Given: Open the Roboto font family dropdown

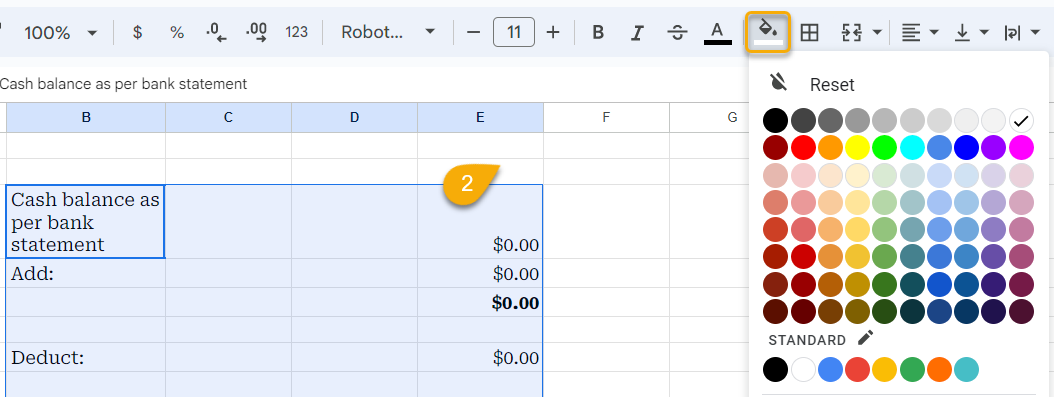Looking at the screenshot, I should coord(389,32).
